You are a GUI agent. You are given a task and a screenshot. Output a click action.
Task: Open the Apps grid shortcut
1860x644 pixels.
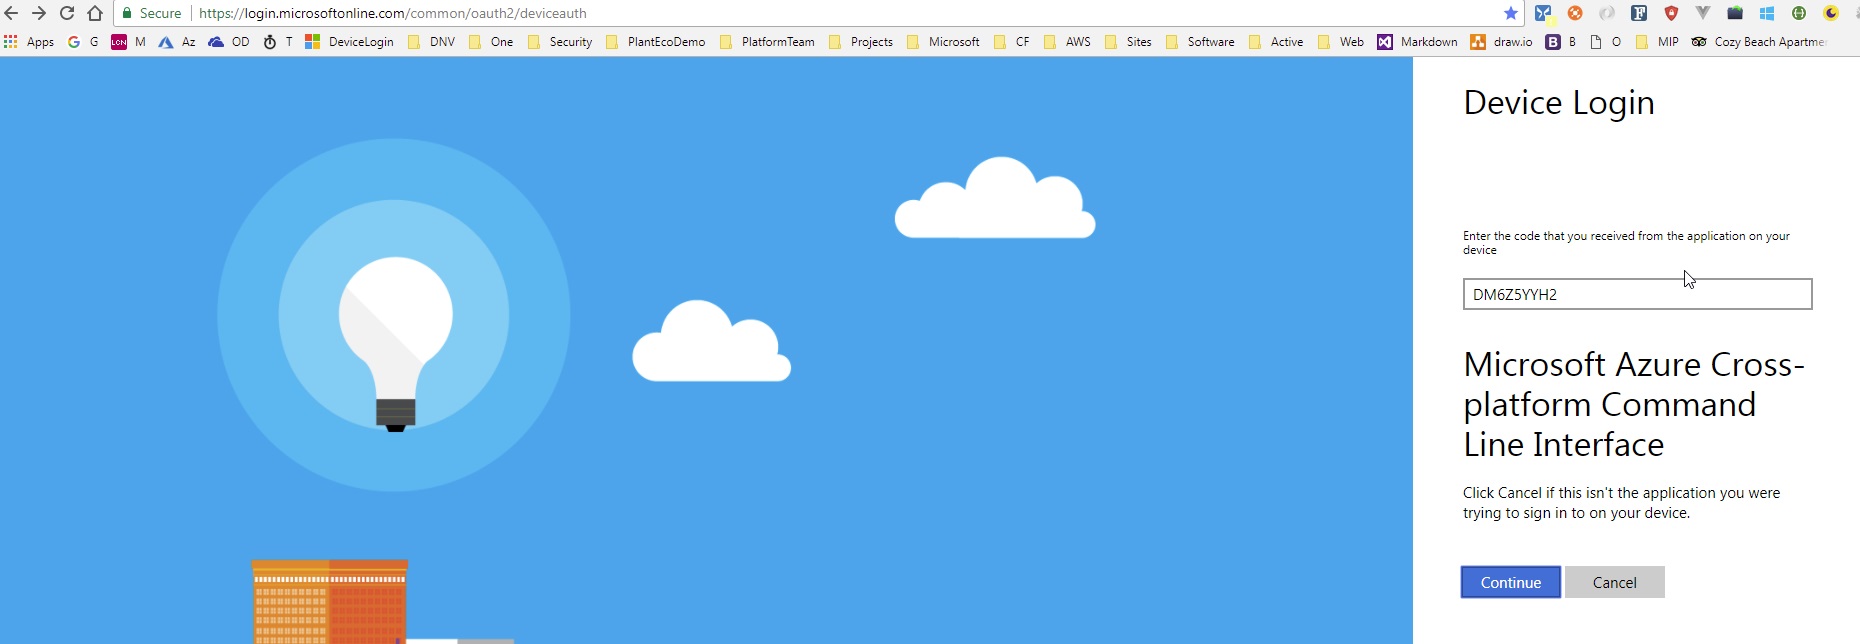point(29,42)
